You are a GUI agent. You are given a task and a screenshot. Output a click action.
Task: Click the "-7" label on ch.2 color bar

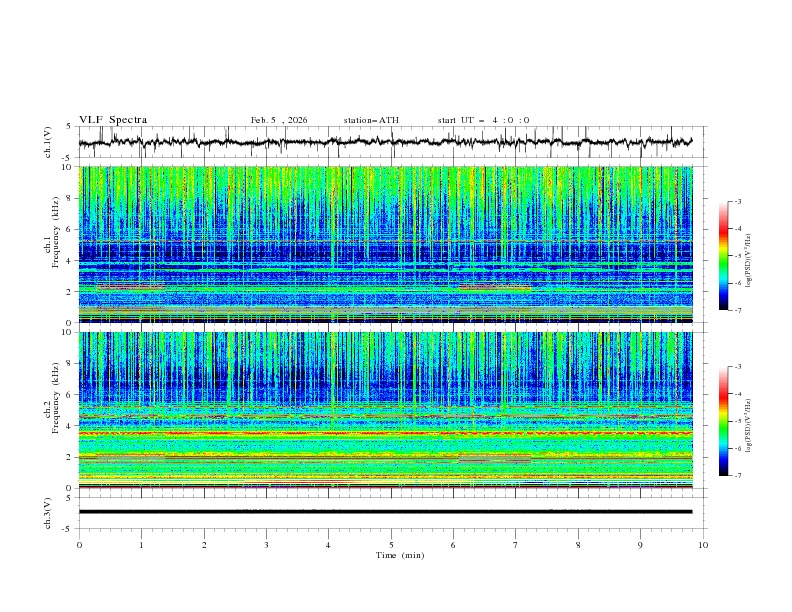coord(737,475)
